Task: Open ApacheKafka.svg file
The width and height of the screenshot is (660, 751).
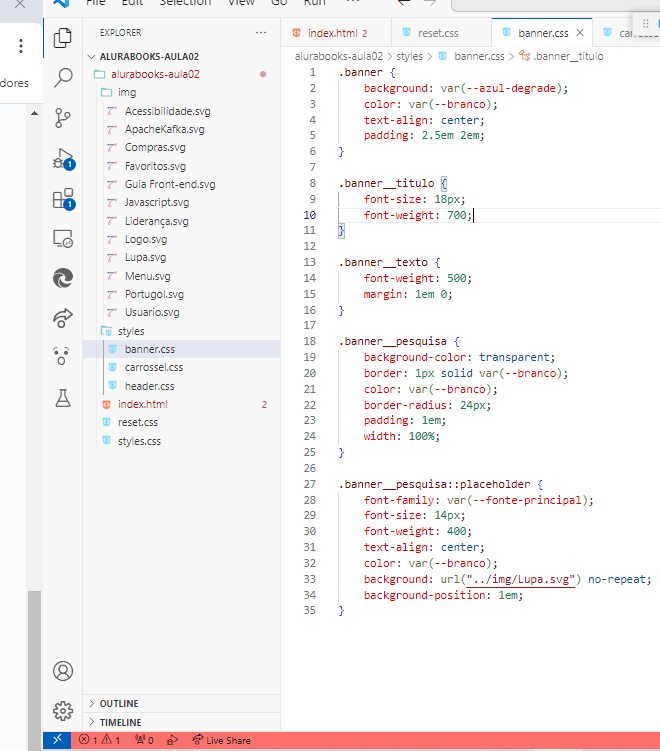Action: point(164,129)
